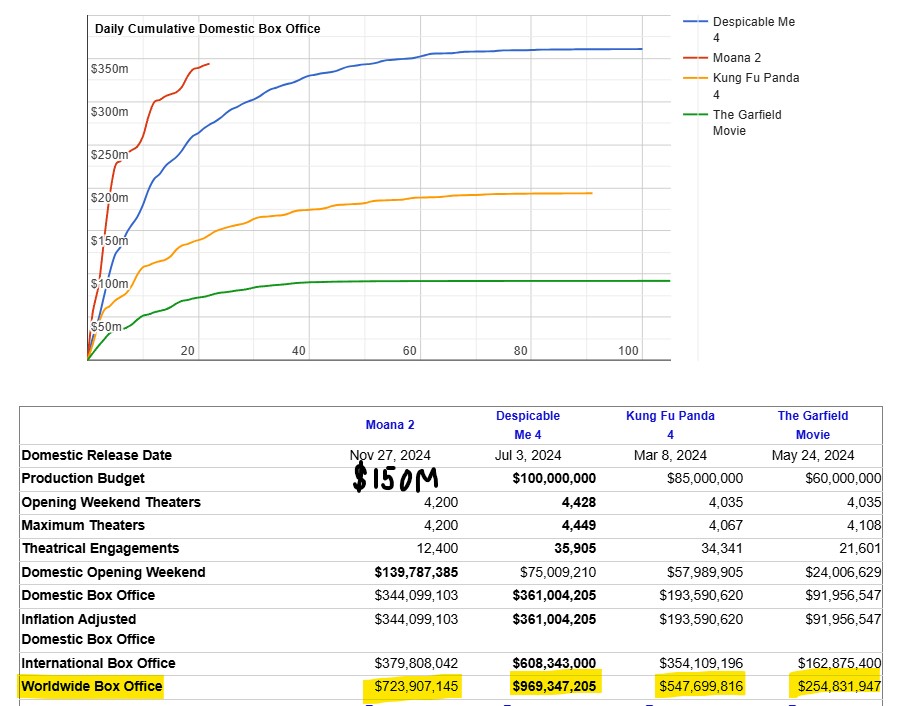Click the orange Kung Fu Panda 4 legend swatch
The height and width of the screenshot is (706, 897).
(695, 78)
